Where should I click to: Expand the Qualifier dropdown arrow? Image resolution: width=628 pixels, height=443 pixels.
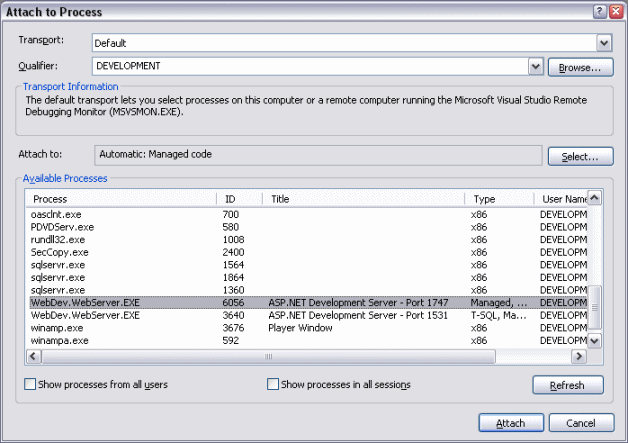pyautogui.click(x=535, y=66)
